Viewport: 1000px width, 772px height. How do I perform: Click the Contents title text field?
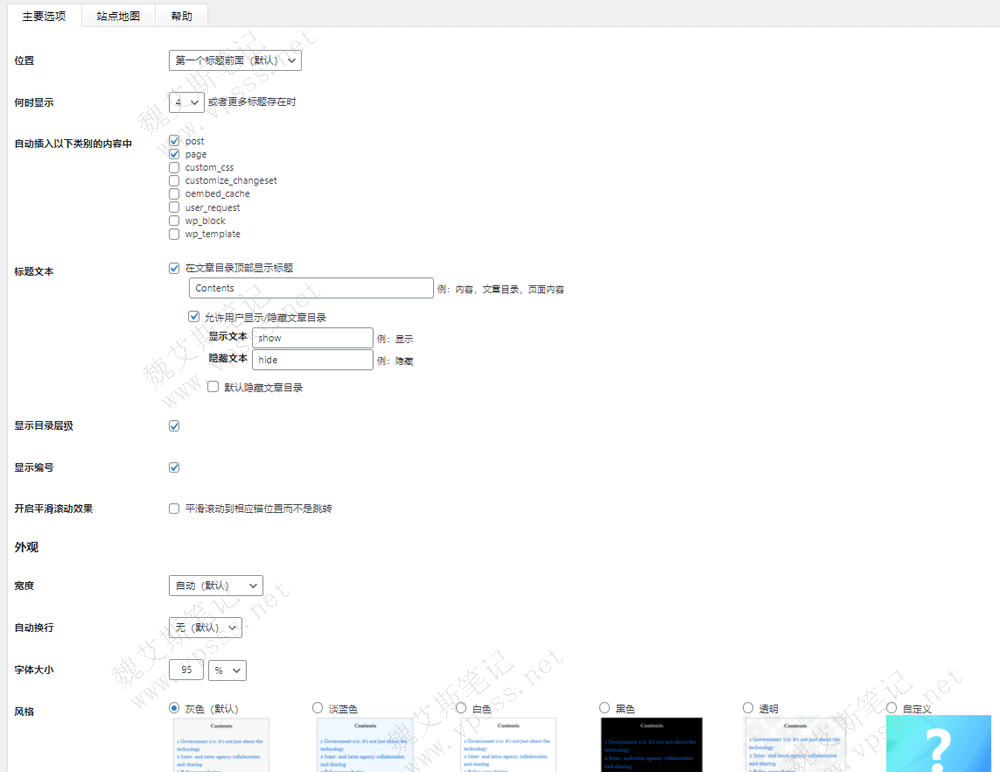coord(310,288)
